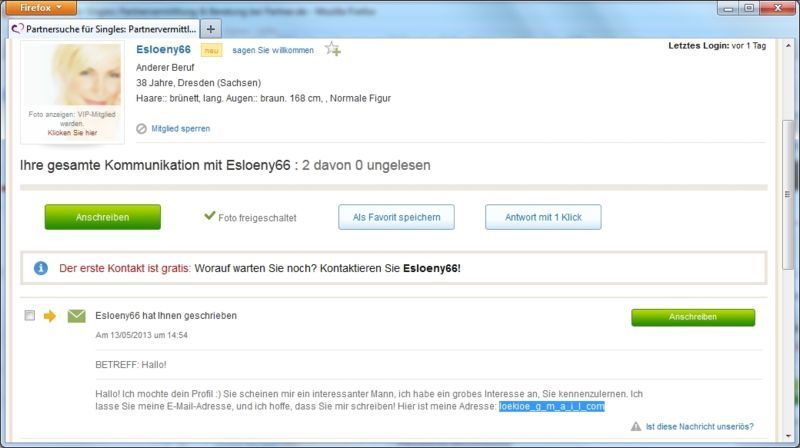Click the warning triangle icon under the message

point(635,426)
